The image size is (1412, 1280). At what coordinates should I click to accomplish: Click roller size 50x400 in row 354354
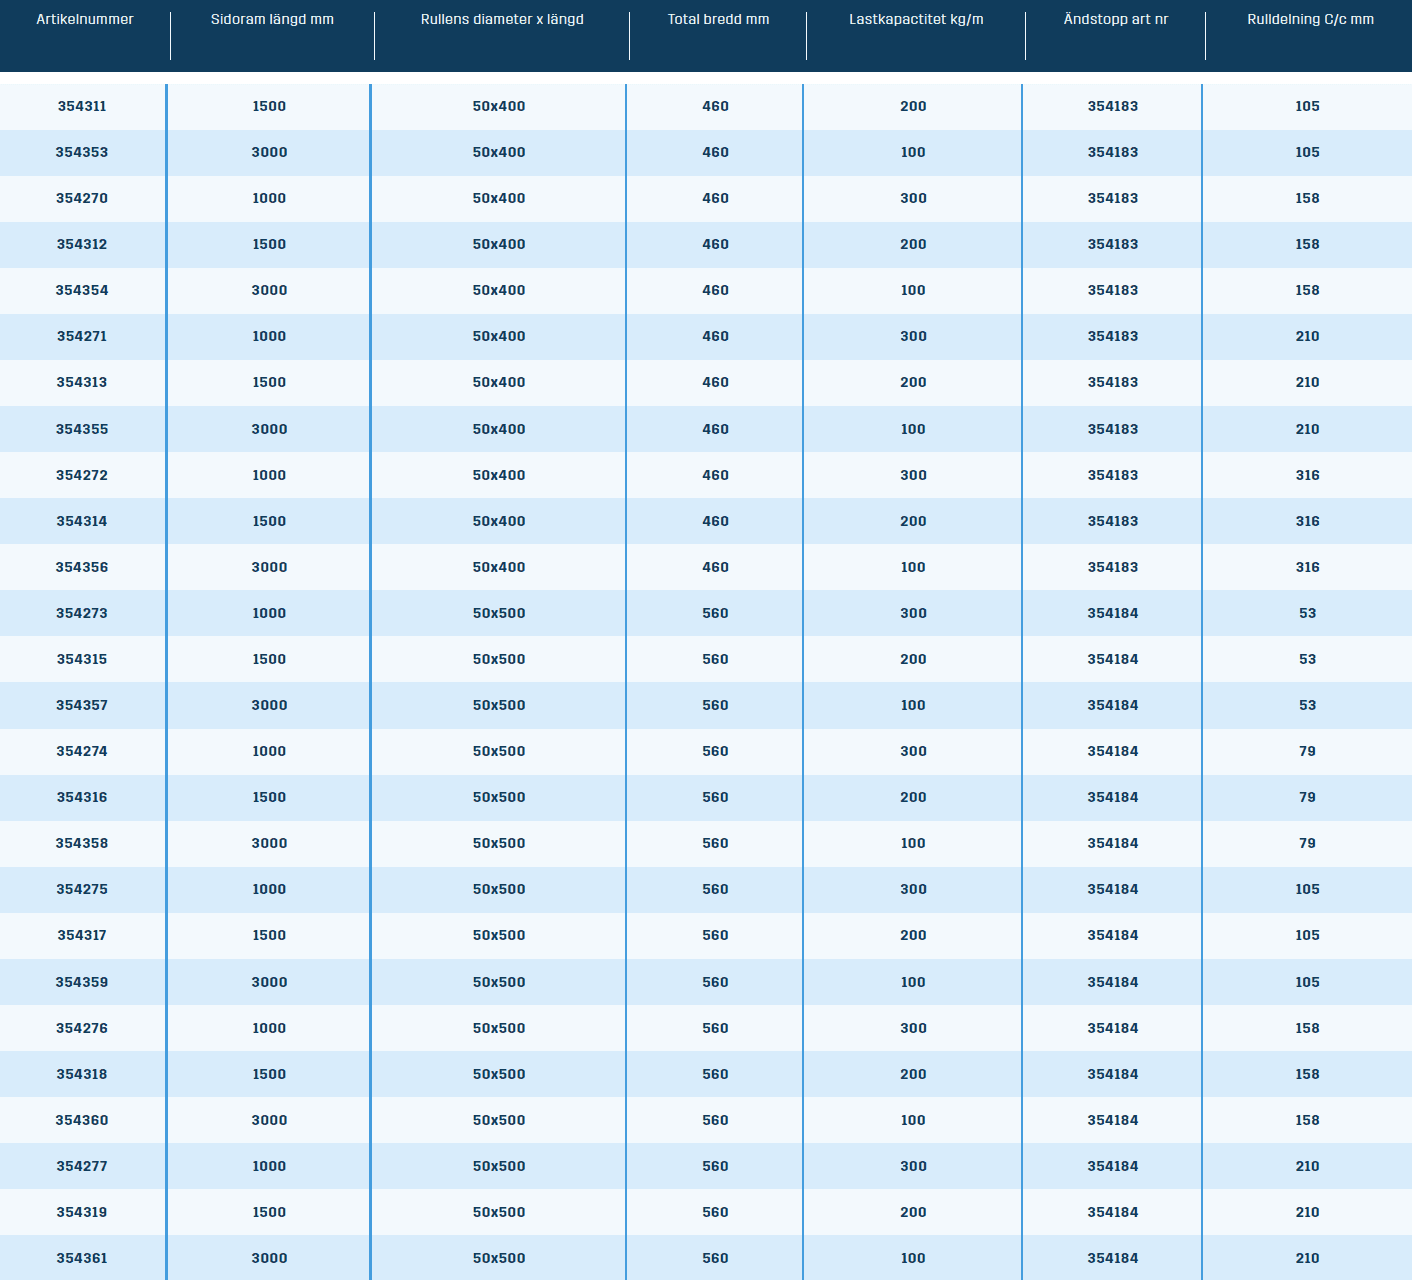click(499, 290)
